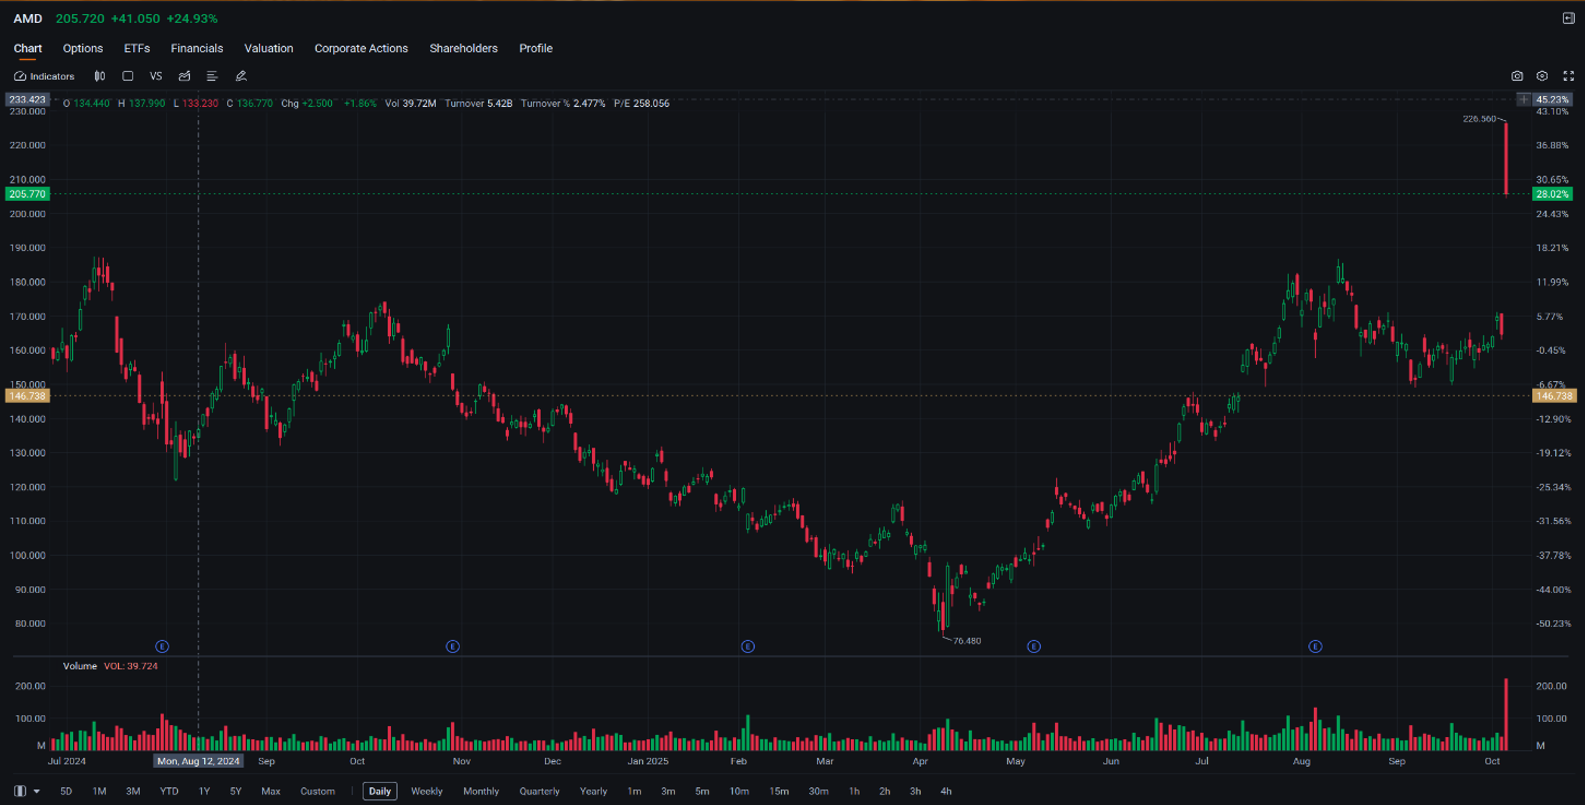Image resolution: width=1585 pixels, height=805 pixels.
Task: Open the Indicators panel
Action: pos(45,76)
